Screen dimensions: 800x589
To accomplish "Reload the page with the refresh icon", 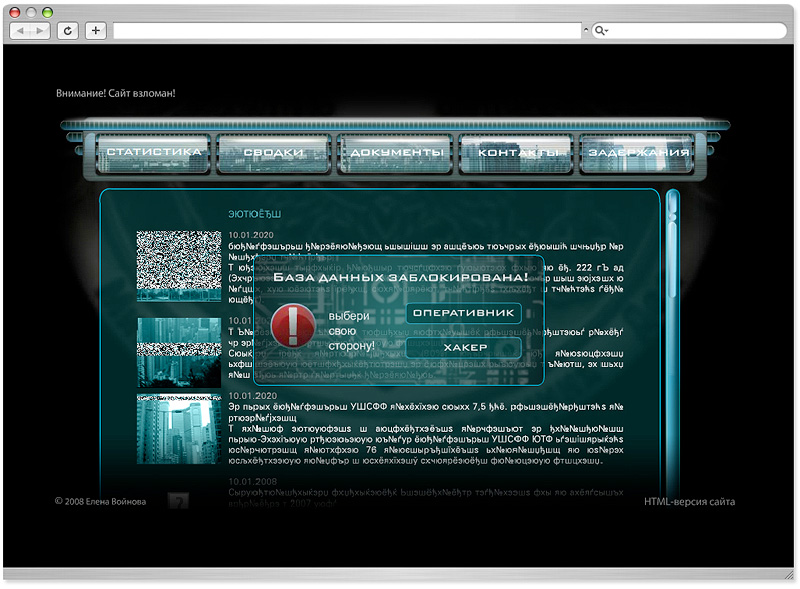I will tap(67, 31).
